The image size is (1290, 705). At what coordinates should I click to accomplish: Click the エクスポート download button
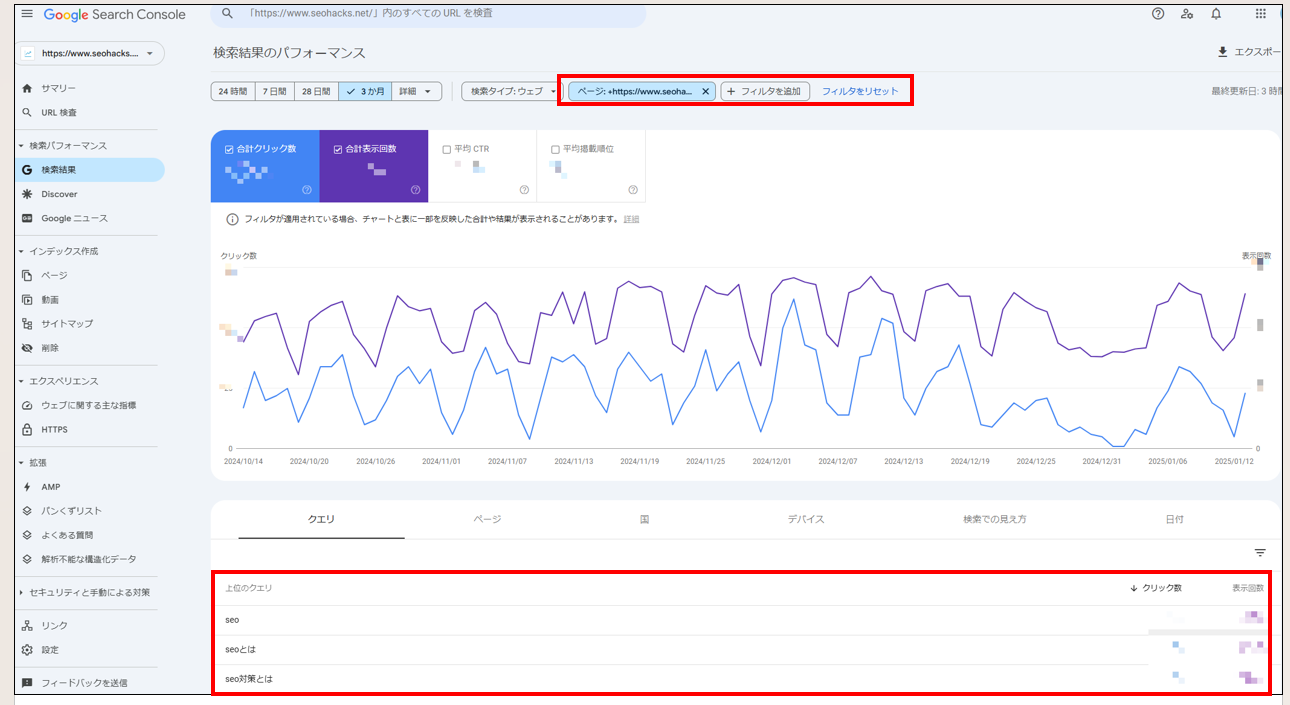1249,52
